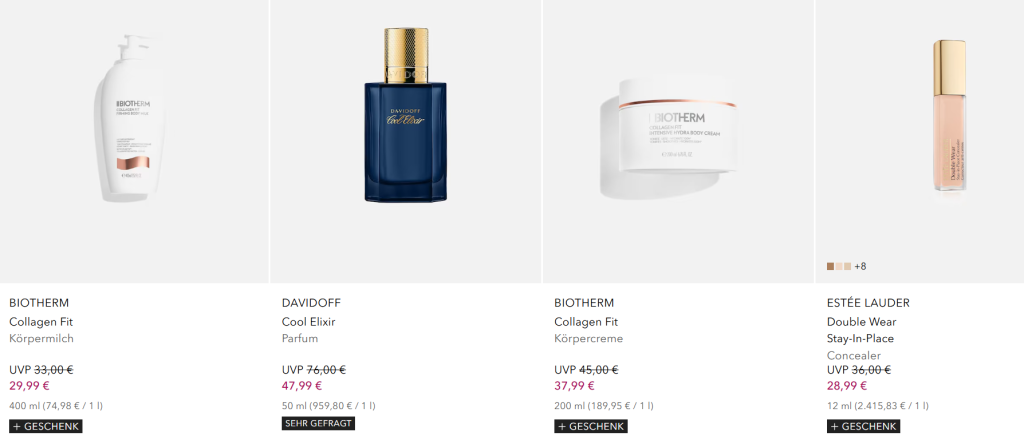The image size is (1024, 436).
Task: Click the 47,99 € sale price
Action: pyautogui.click(x=302, y=386)
